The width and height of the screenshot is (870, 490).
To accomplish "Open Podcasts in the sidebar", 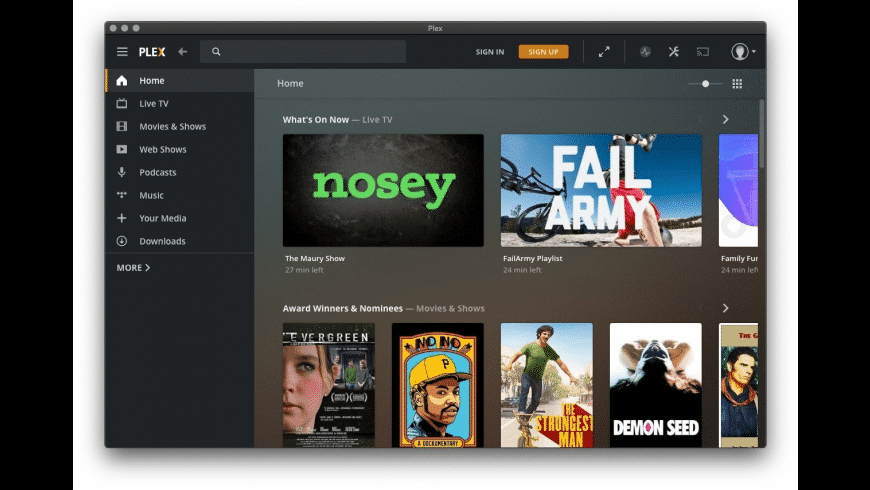I will point(180,172).
